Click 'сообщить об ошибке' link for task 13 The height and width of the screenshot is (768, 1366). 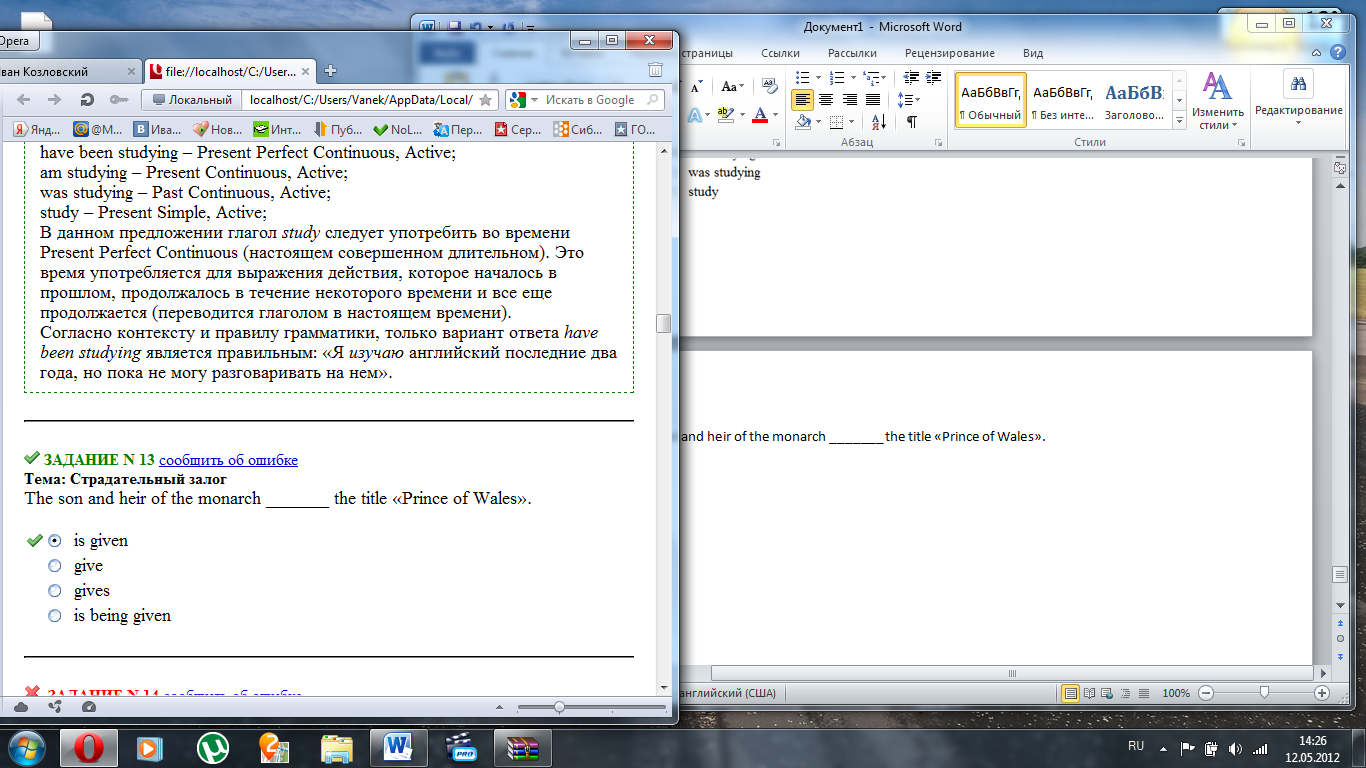coord(228,460)
